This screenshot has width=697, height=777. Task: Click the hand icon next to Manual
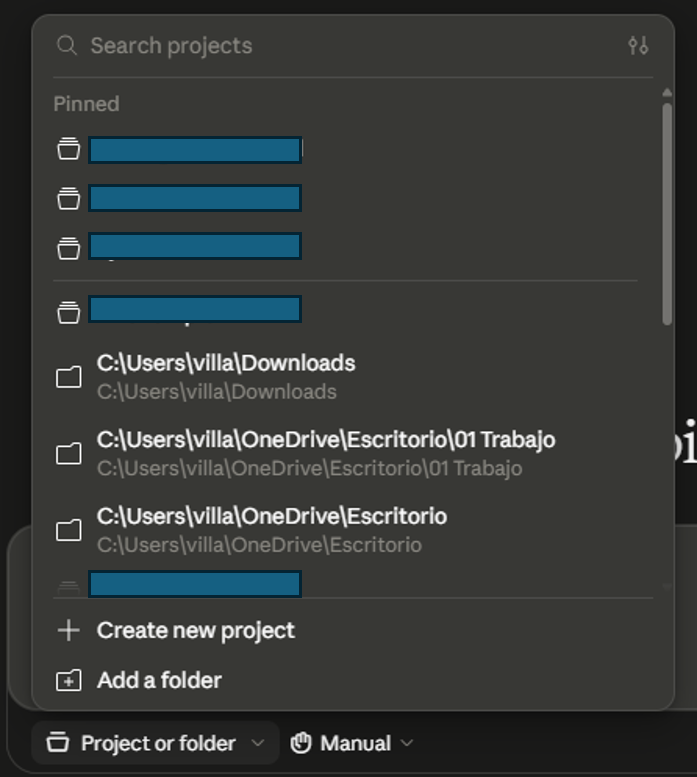[x=301, y=743]
